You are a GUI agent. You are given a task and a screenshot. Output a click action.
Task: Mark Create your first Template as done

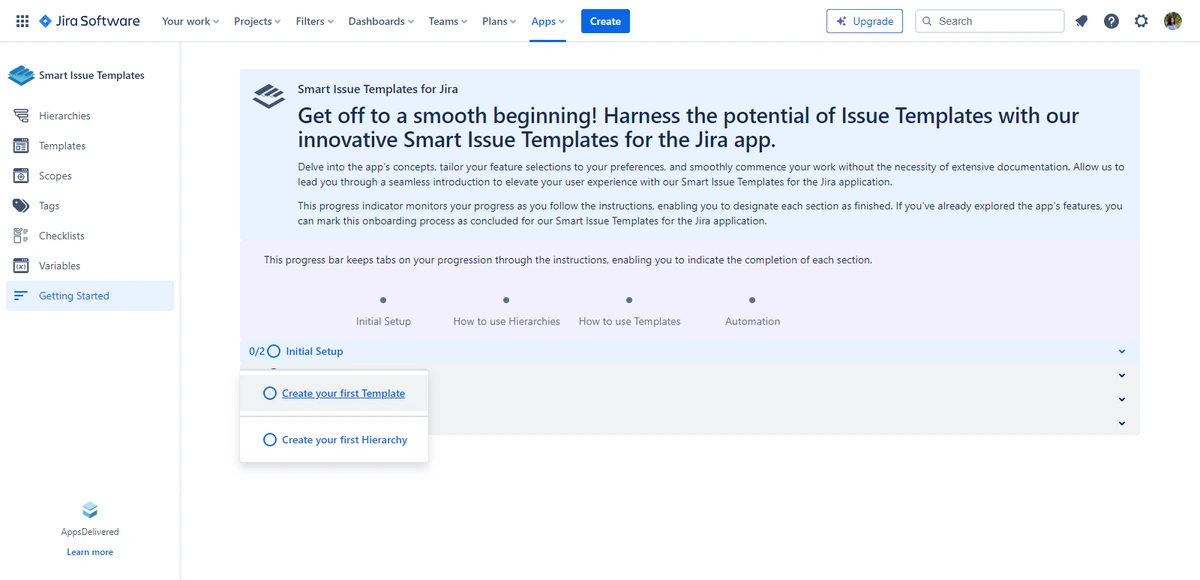tap(269, 393)
